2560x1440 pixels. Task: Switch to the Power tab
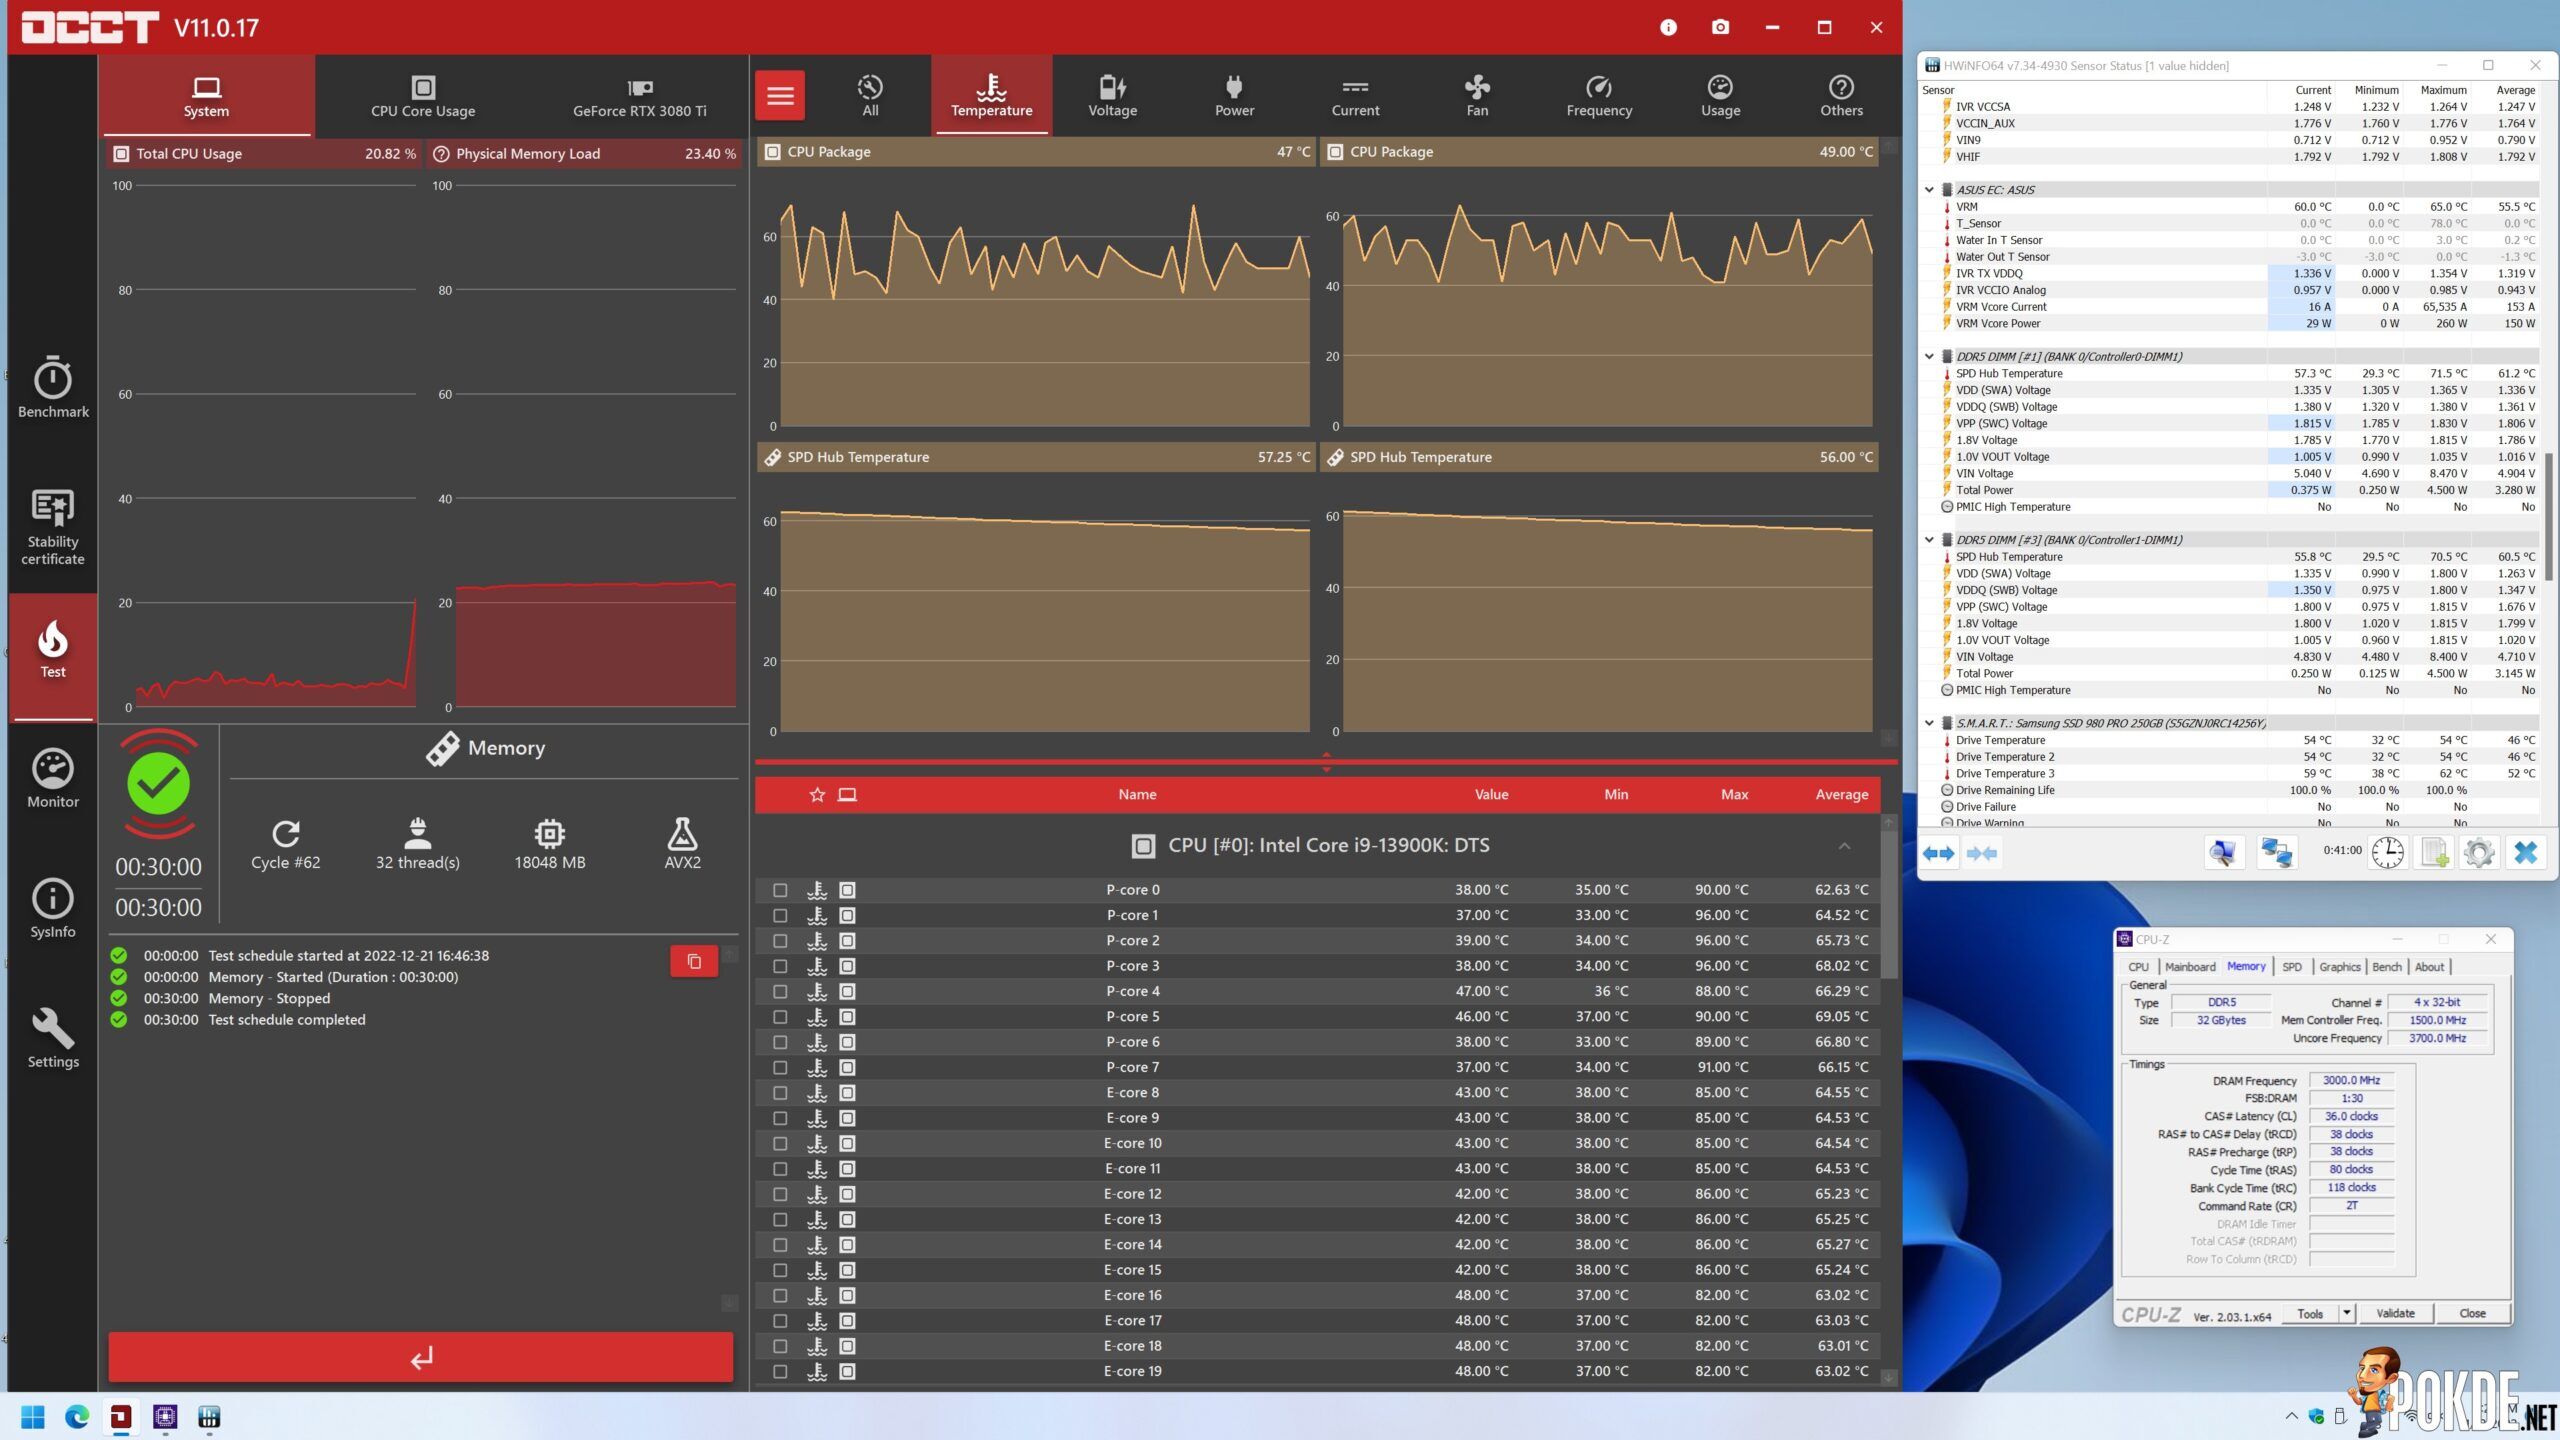[1234, 96]
